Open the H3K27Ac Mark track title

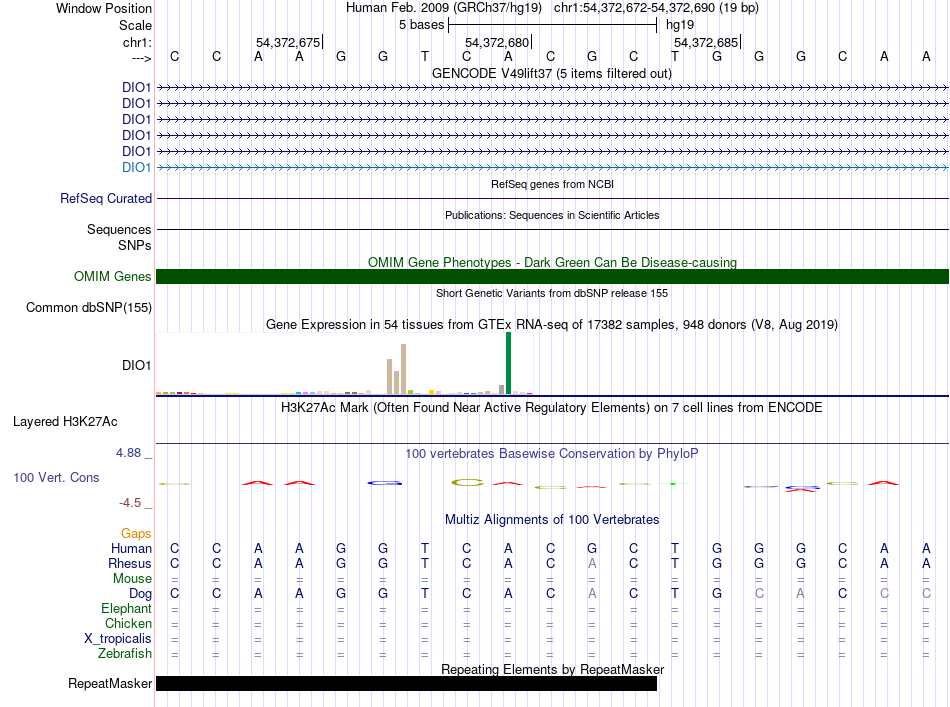coord(551,407)
